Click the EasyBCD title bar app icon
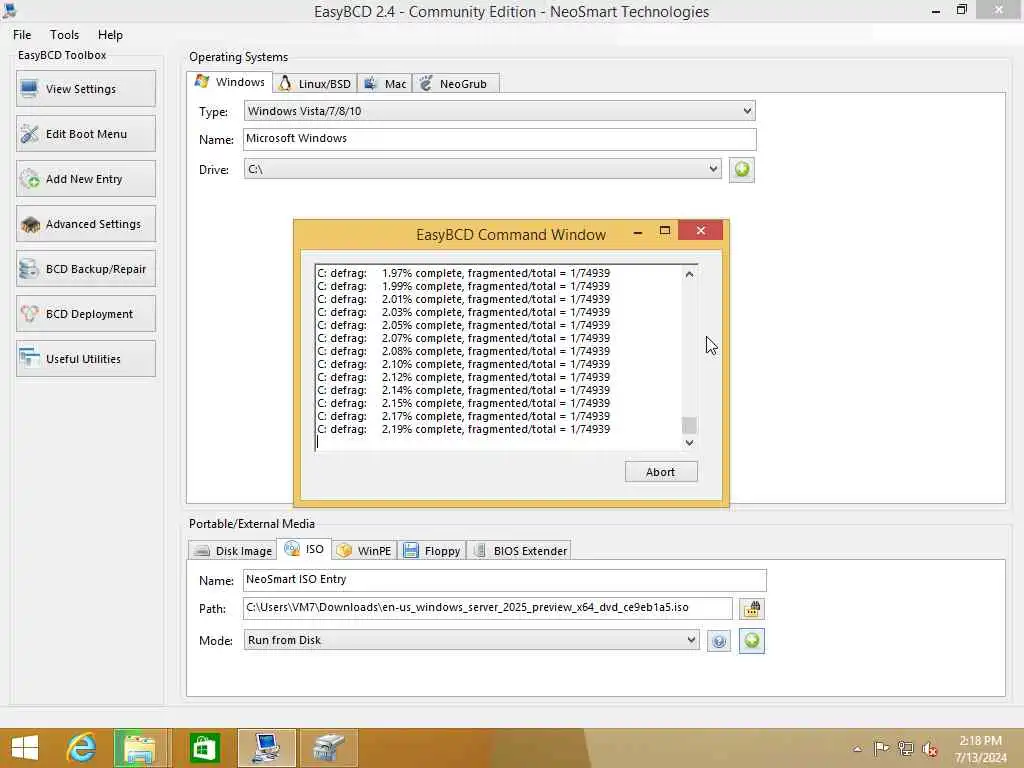1024x768 pixels. tap(10, 10)
